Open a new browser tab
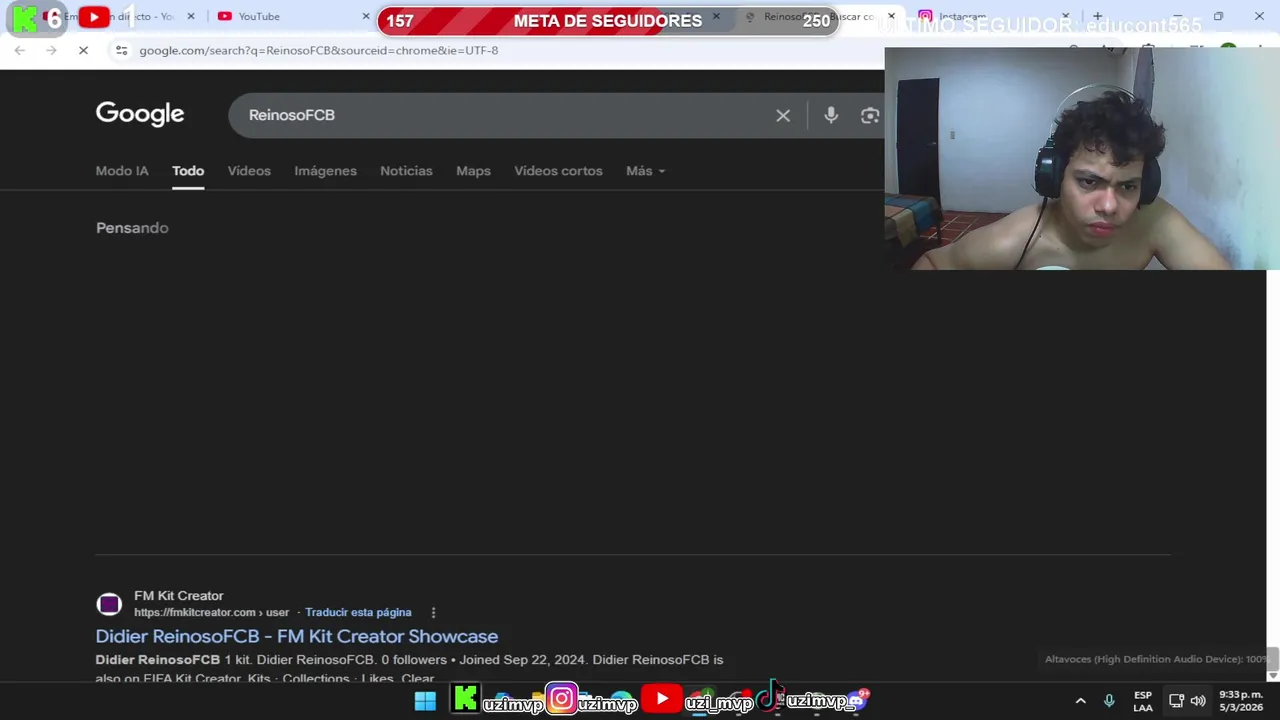This screenshot has width=1280, height=720. (x=1097, y=16)
